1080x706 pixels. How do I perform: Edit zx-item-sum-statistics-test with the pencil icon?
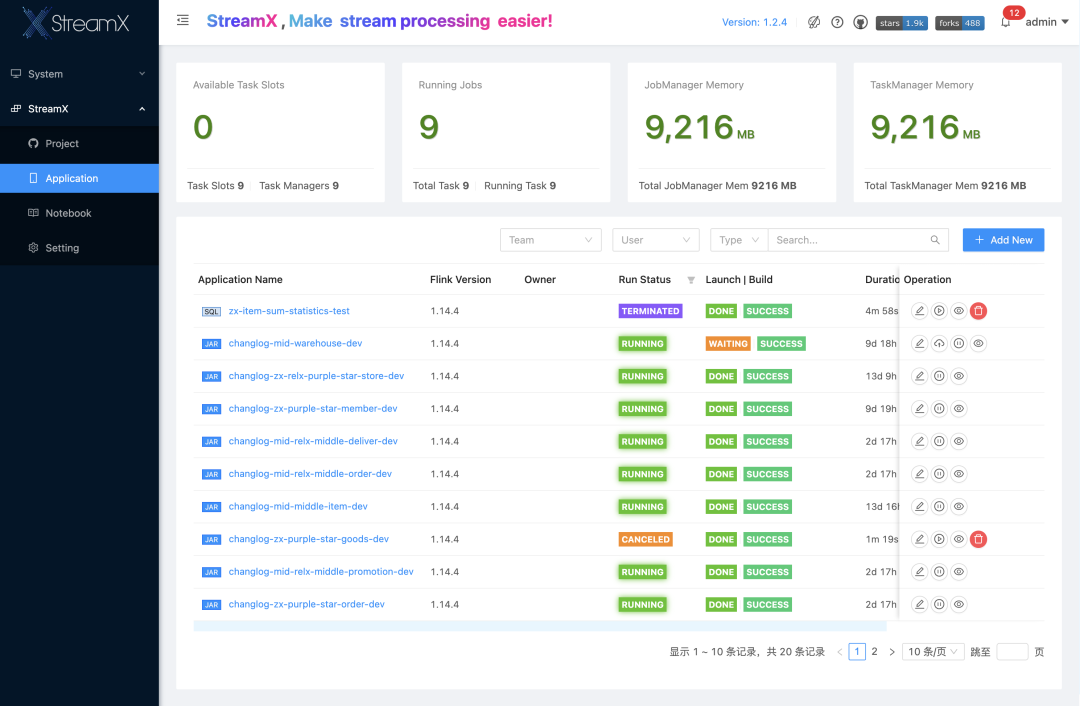919,310
